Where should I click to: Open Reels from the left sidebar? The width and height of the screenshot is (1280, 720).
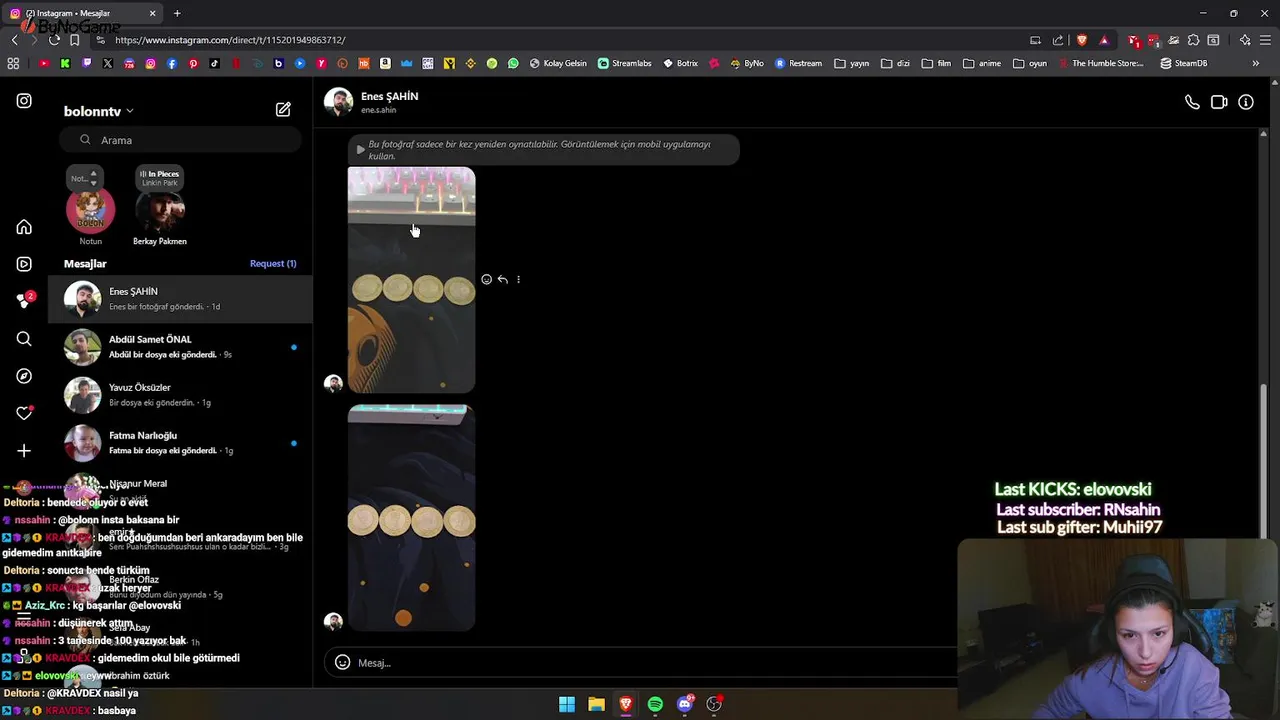tap(24, 264)
